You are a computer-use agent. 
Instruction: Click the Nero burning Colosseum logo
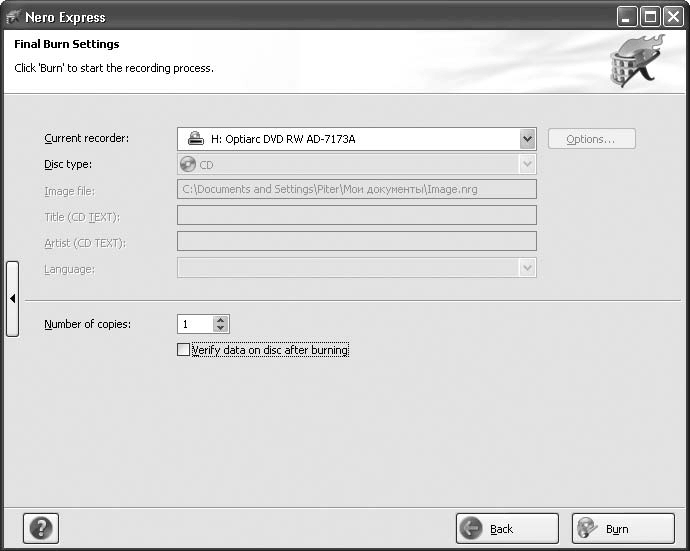coord(636,61)
